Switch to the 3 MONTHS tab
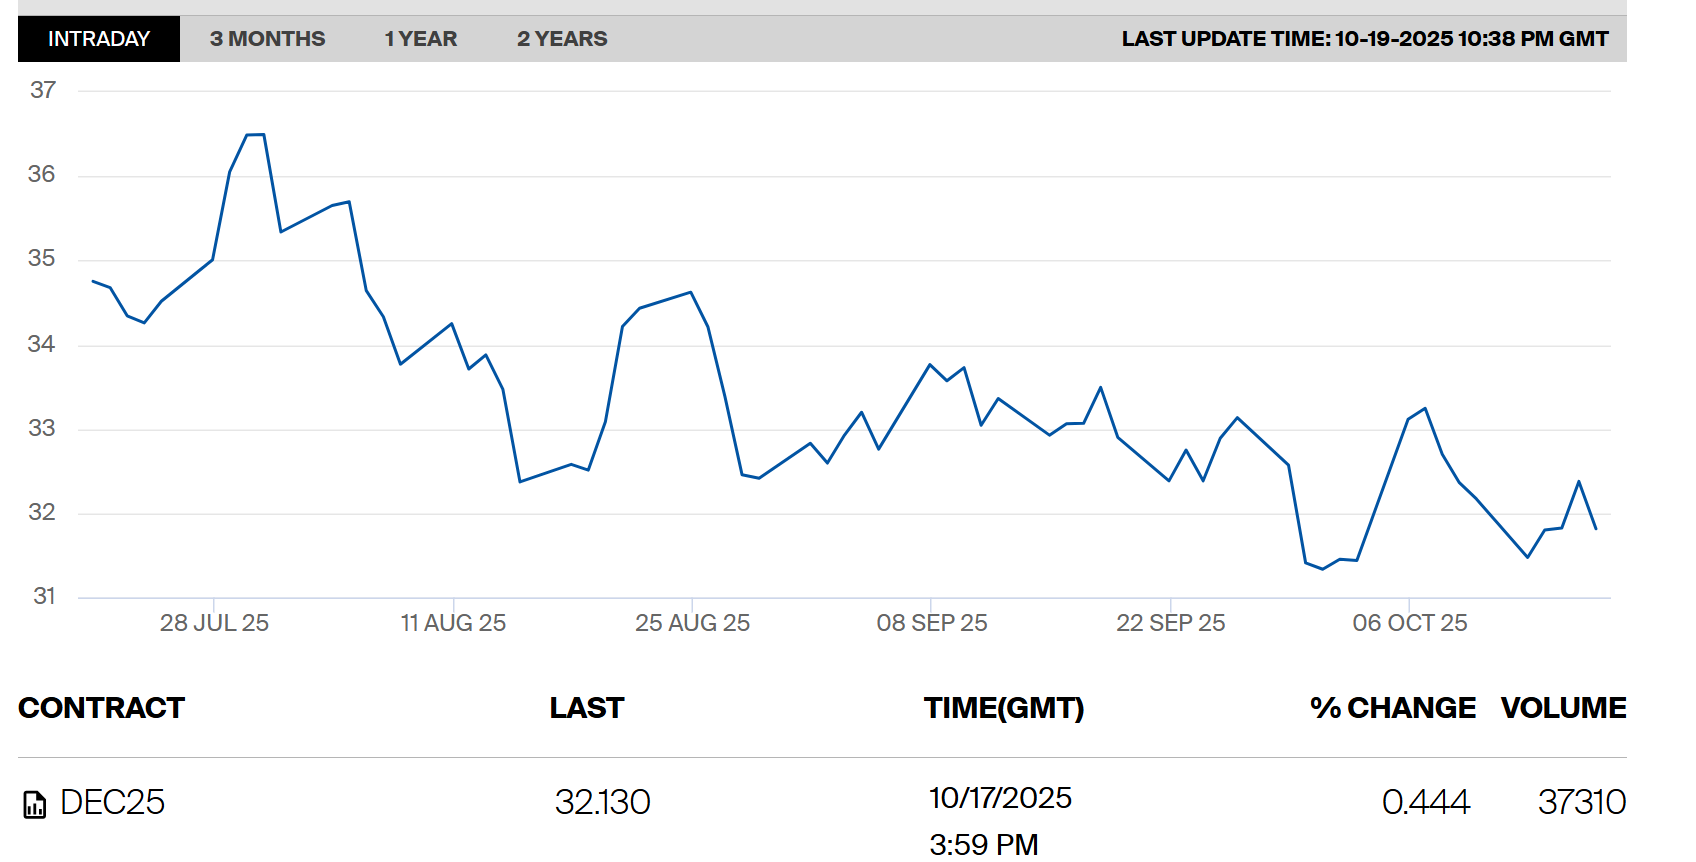Screen dimensions: 1696x862 [267, 39]
